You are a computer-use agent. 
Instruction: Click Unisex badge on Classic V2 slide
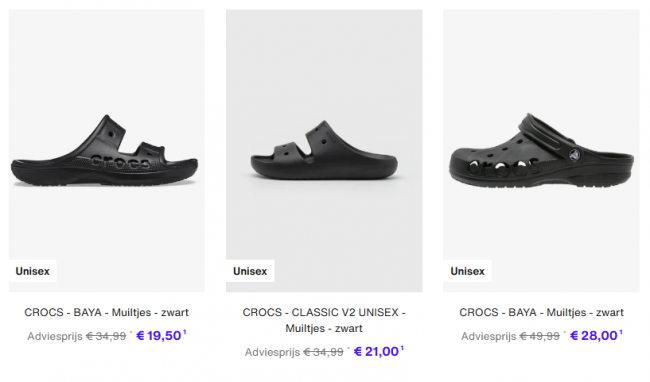250,271
